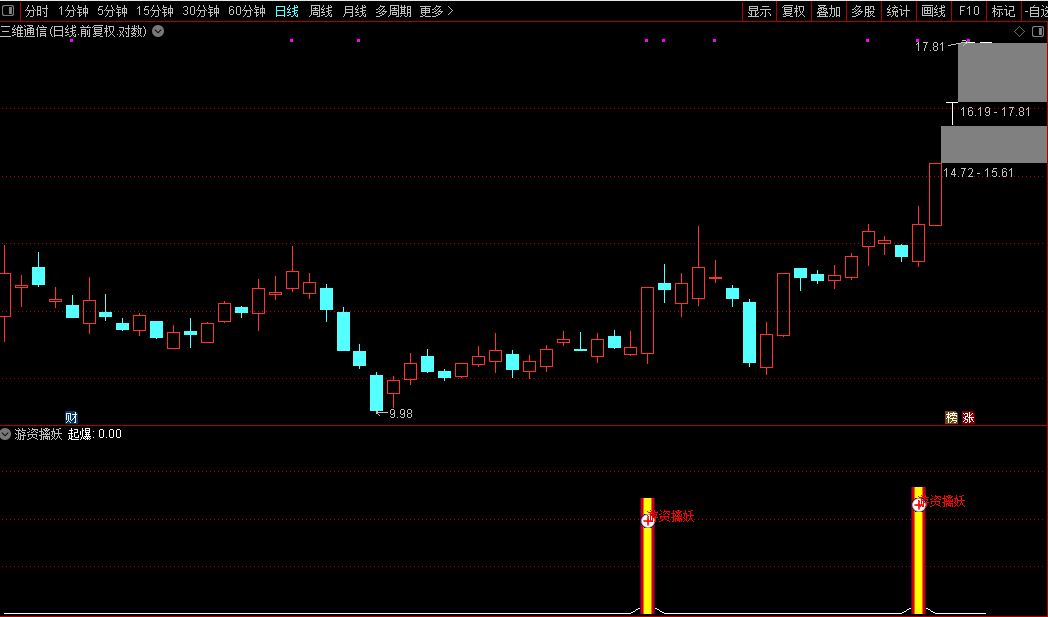Click the 16.19 - 17.81 gap label
Screen dimensions: 1048x617
tap(995, 112)
